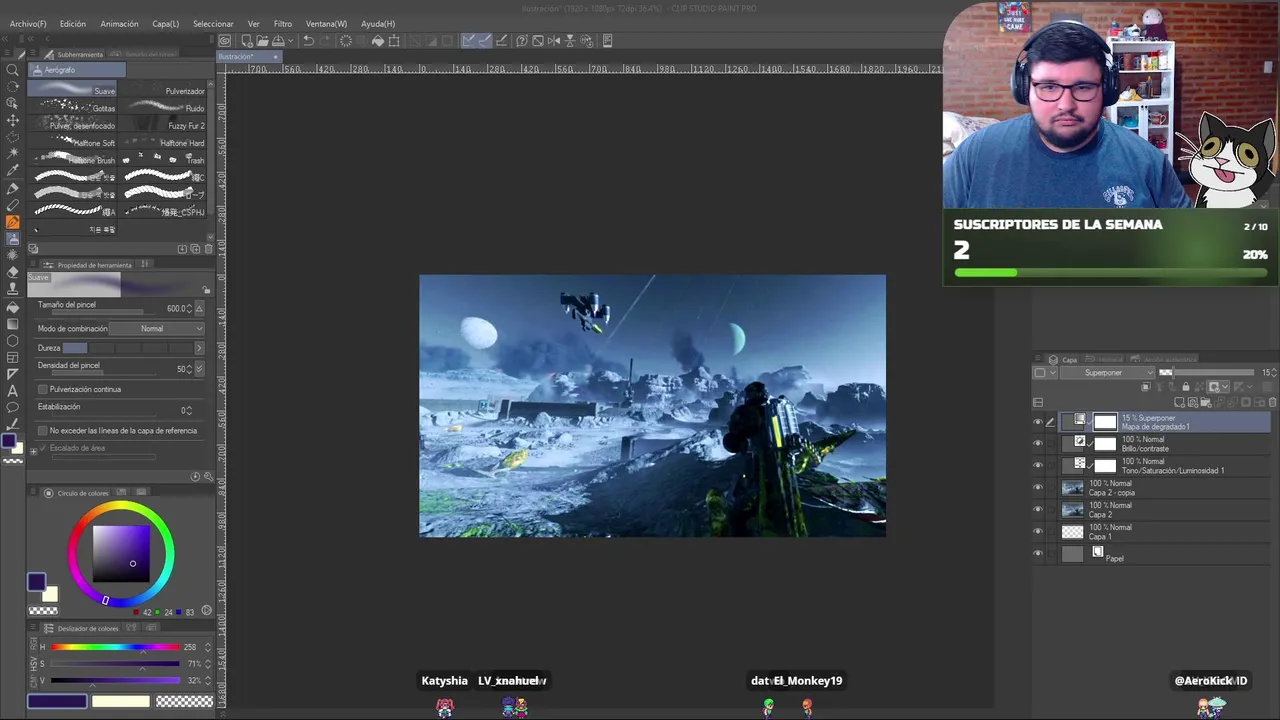
Task: Open Densidad del pincel dynamics dropdown
Action: 199,368
